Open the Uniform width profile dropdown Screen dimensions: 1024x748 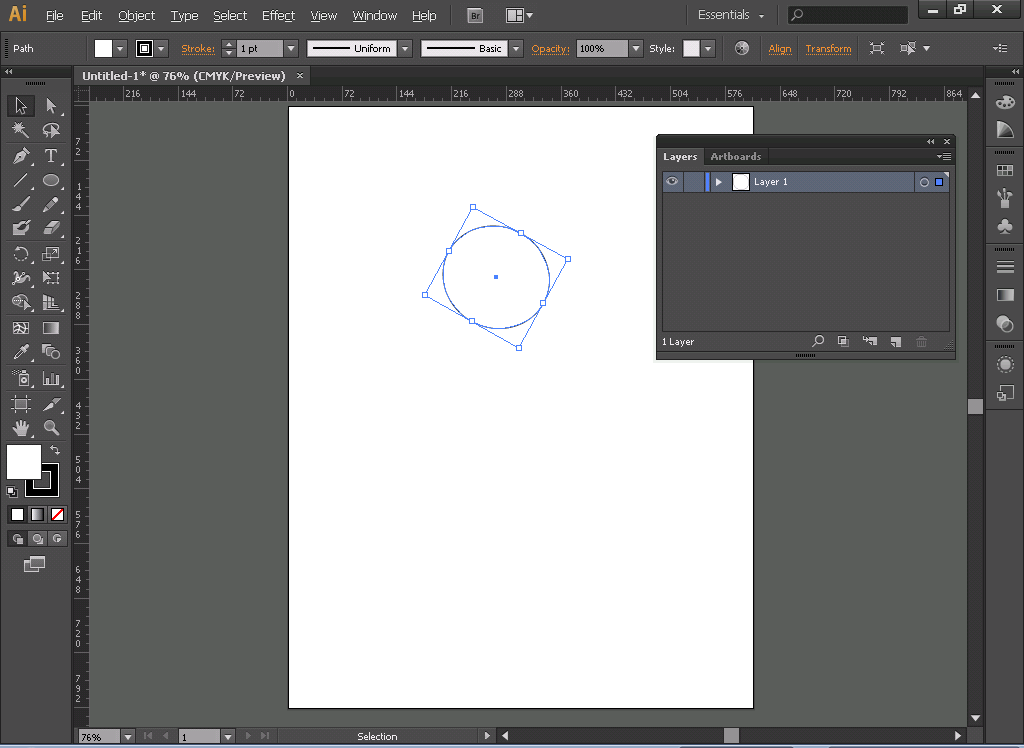(405, 48)
